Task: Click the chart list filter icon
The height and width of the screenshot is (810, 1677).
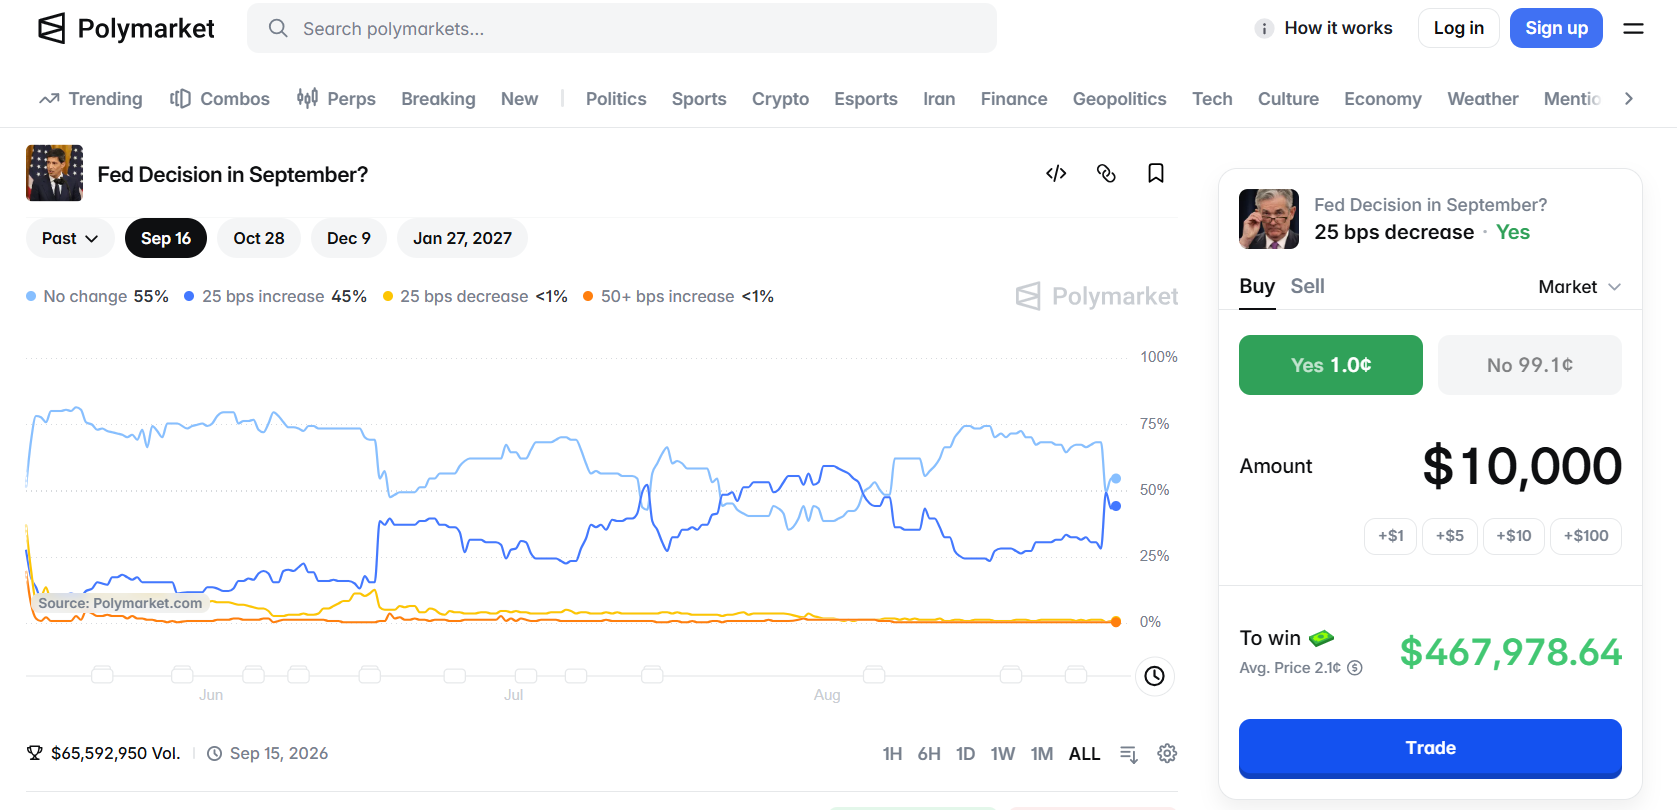Action: (1129, 754)
